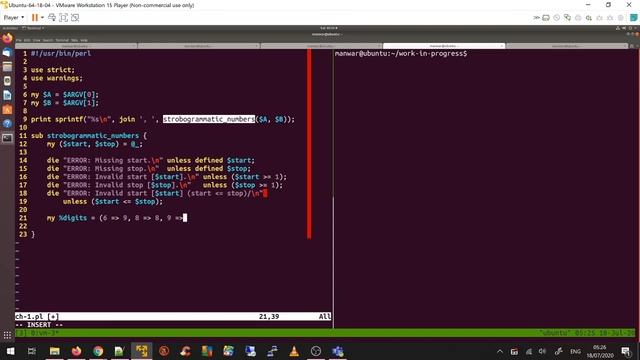Launch Firefox from the Ubuntu dock
Viewport: 640px width, 360px height.
pyautogui.click(x=7, y=39)
